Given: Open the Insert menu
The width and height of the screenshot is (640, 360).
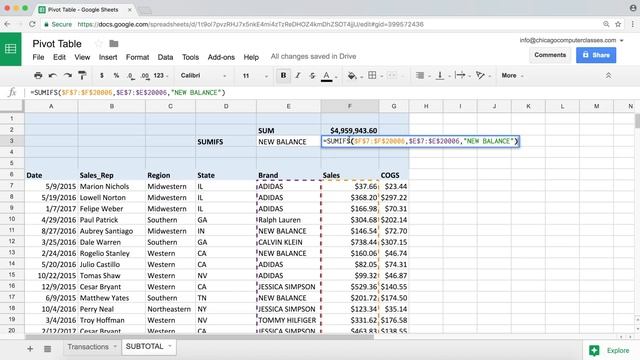Looking at the screenshot, I should click(x=108, y=57).
